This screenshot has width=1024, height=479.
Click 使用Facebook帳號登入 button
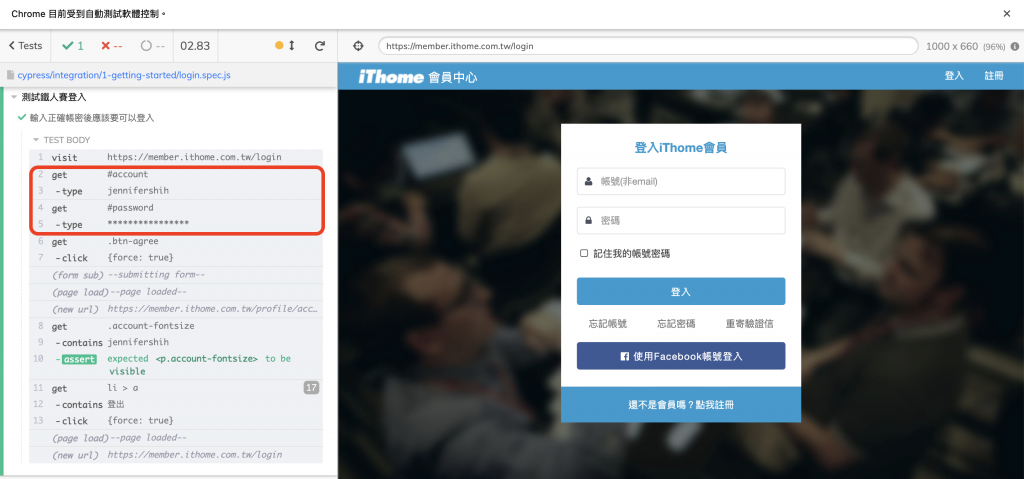(680, 356)
